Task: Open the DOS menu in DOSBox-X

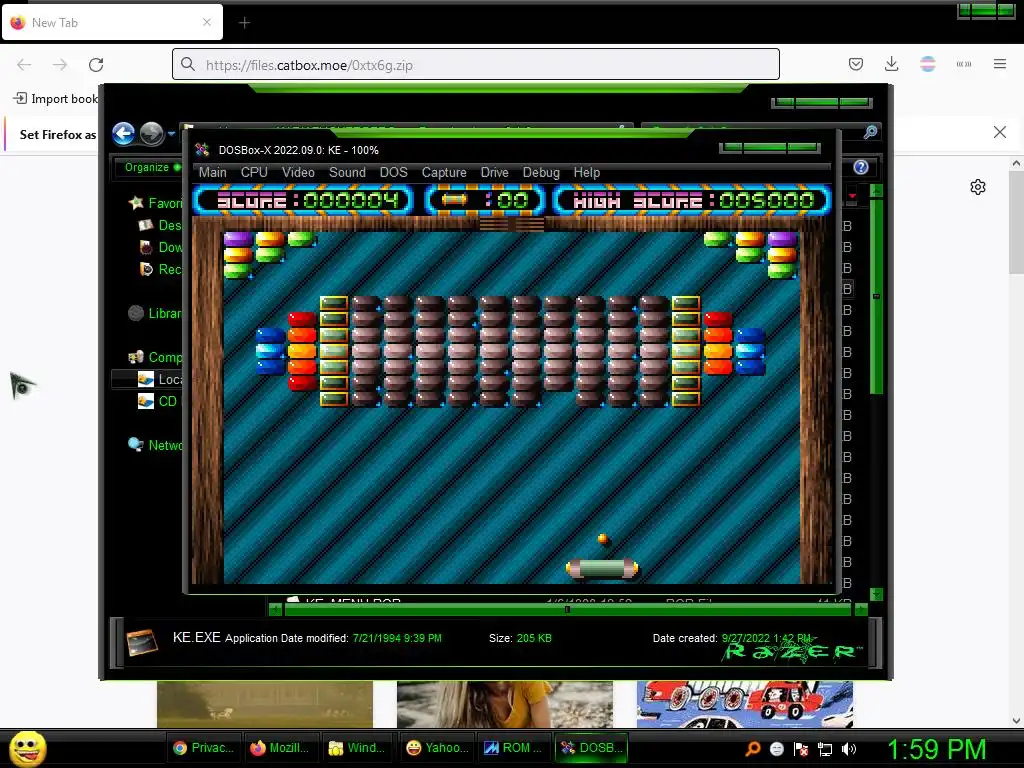Action: [x=393, y=172]
